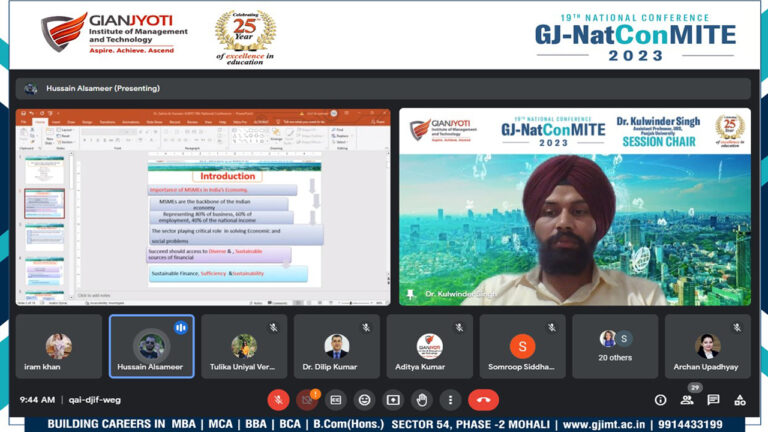The width and height of the screenshot is (768, 432).
Task: Open the 20 others participants tile
Action: (x=615, y=346)
